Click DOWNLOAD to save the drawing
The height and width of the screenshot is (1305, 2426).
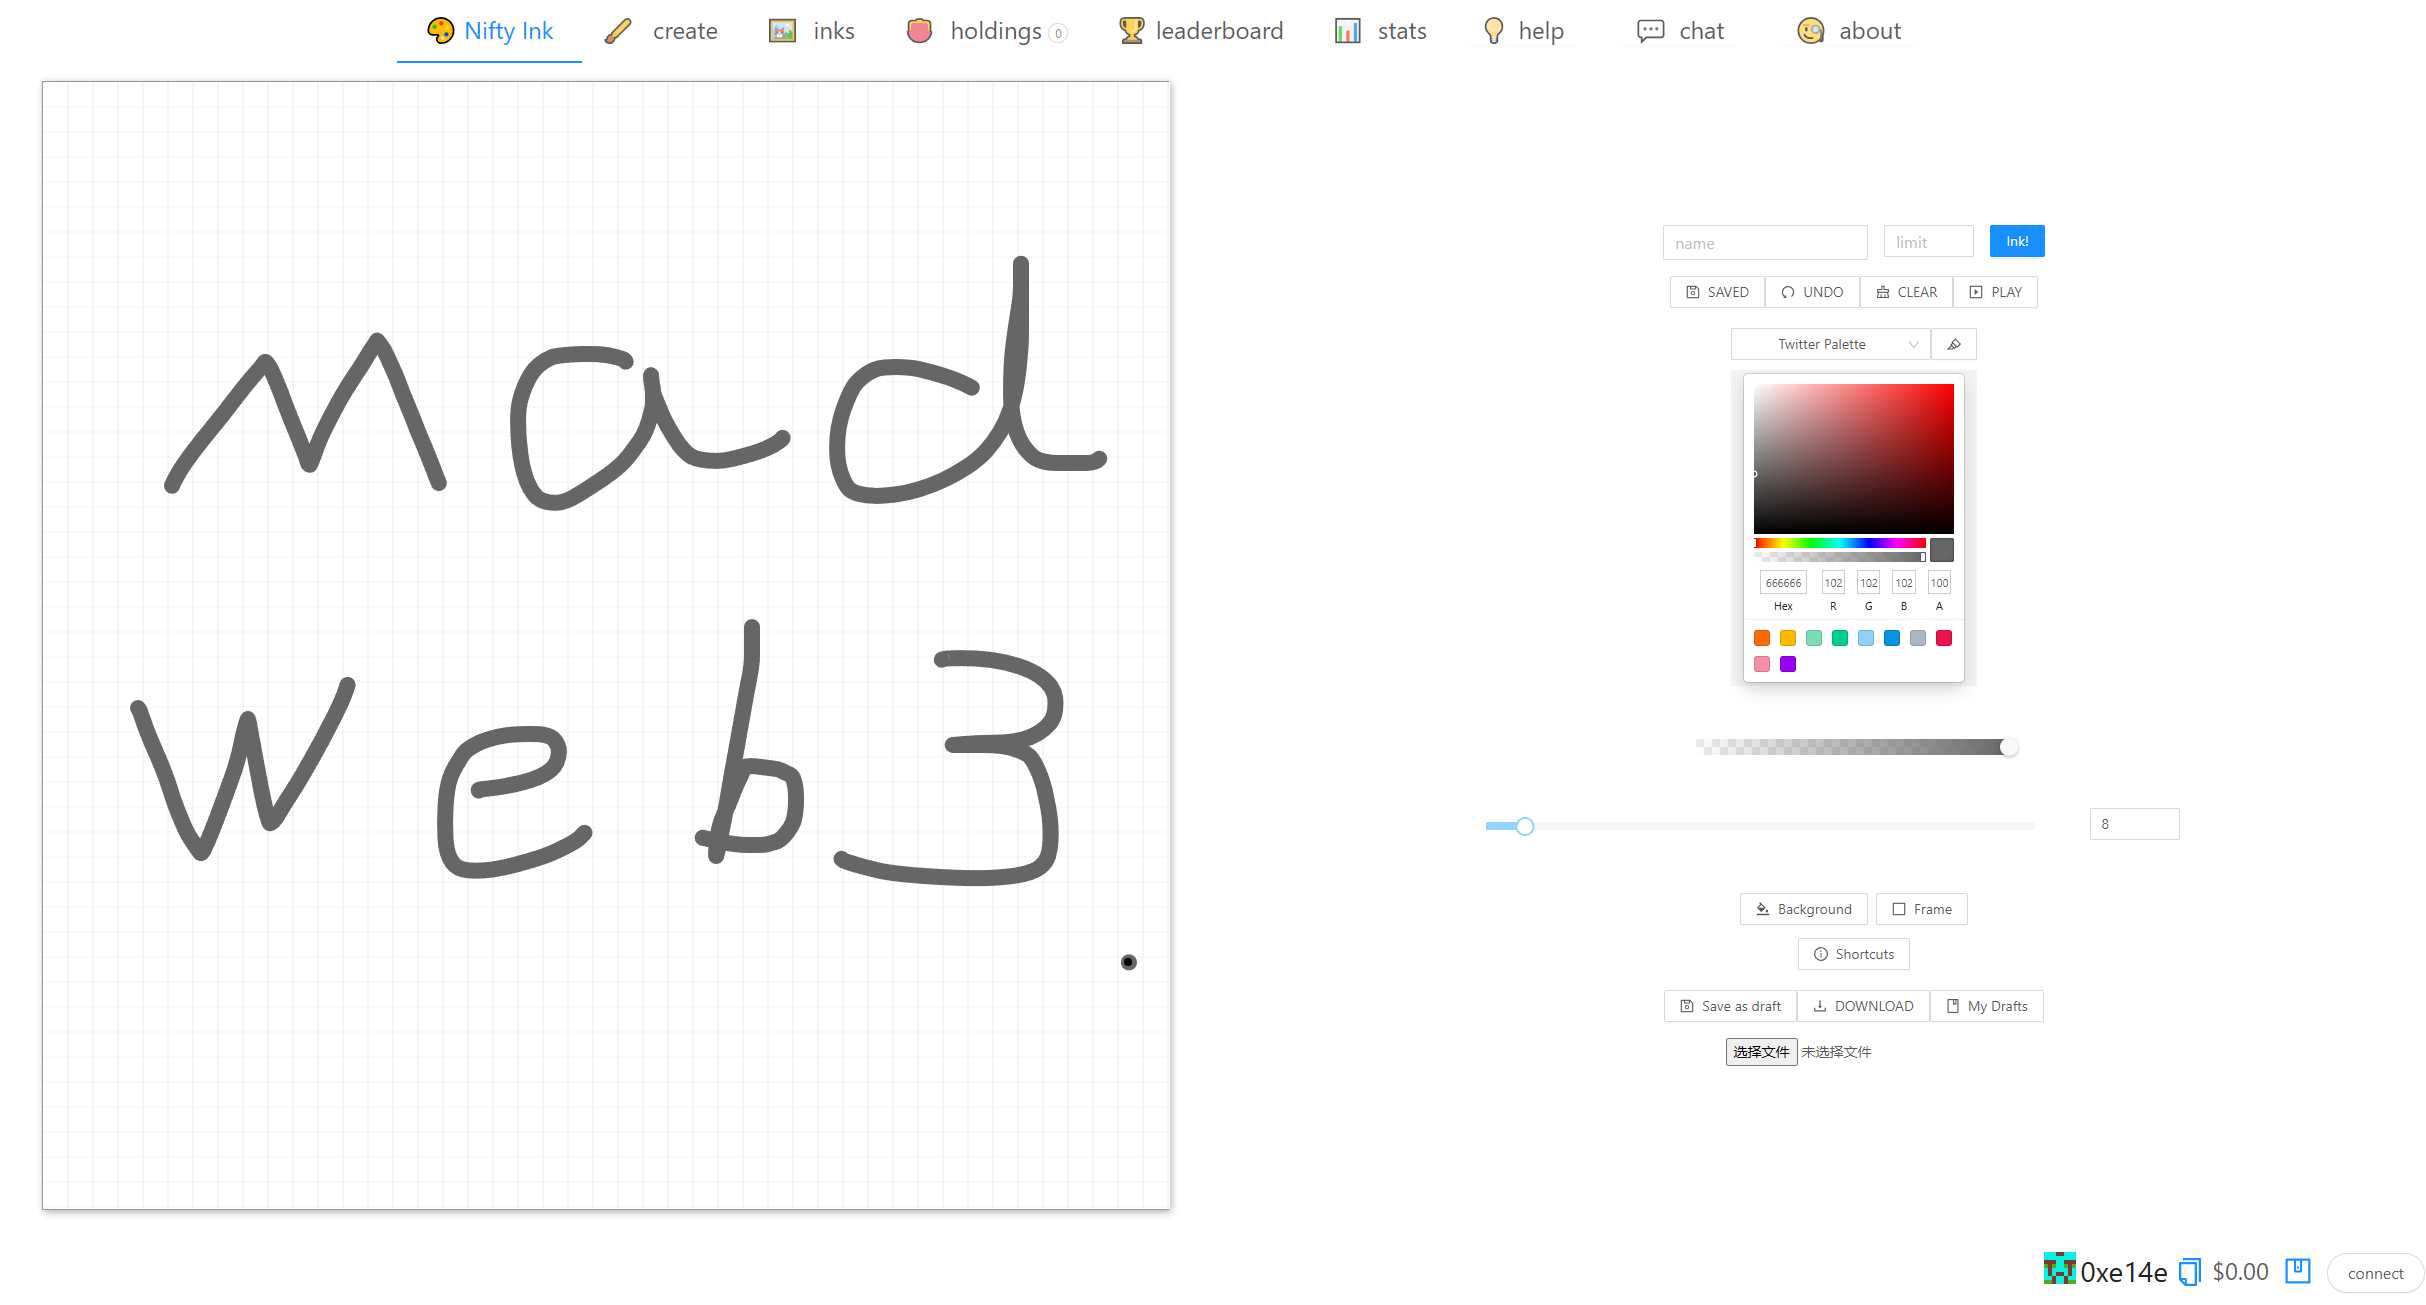point(1863,1006)
